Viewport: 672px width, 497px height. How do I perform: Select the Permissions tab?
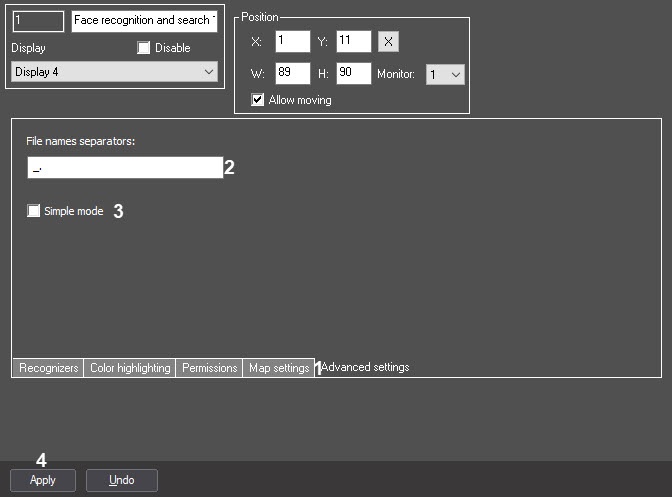209,368
